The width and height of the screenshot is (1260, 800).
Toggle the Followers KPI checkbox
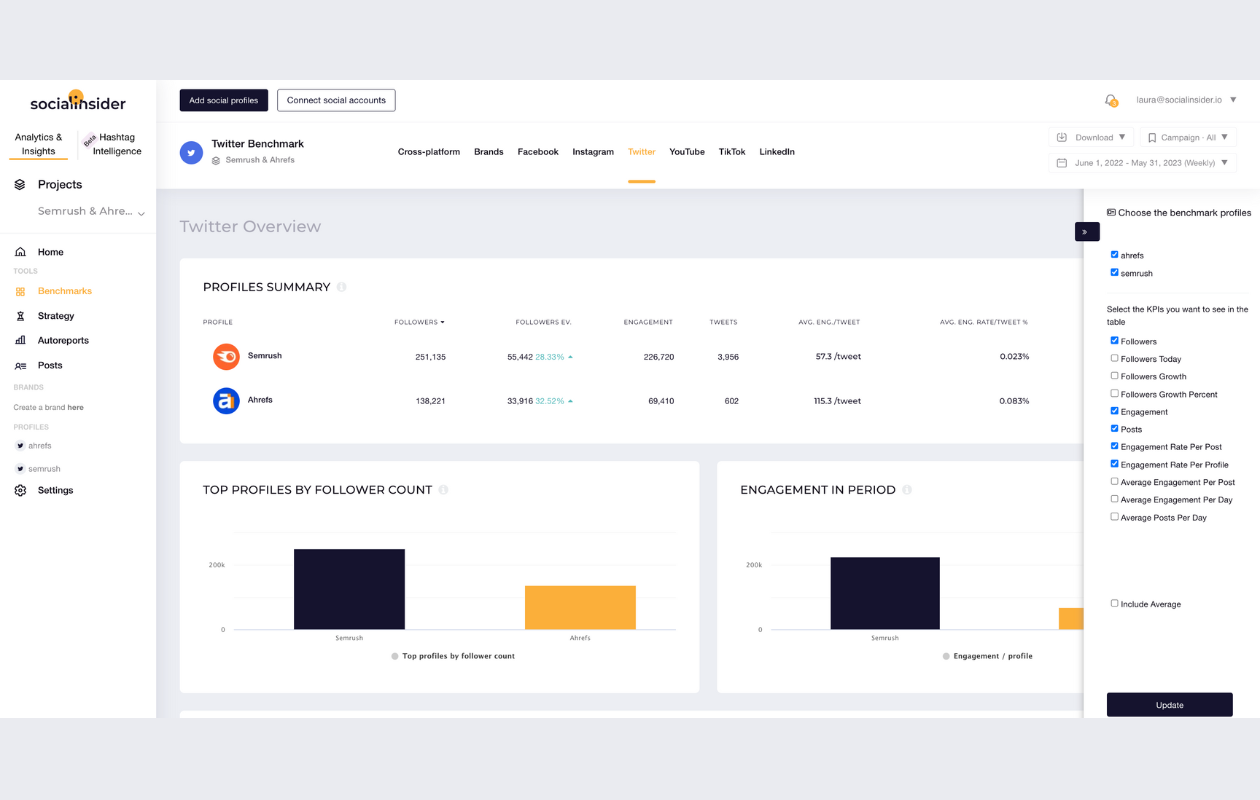(x=1115, y=341)
